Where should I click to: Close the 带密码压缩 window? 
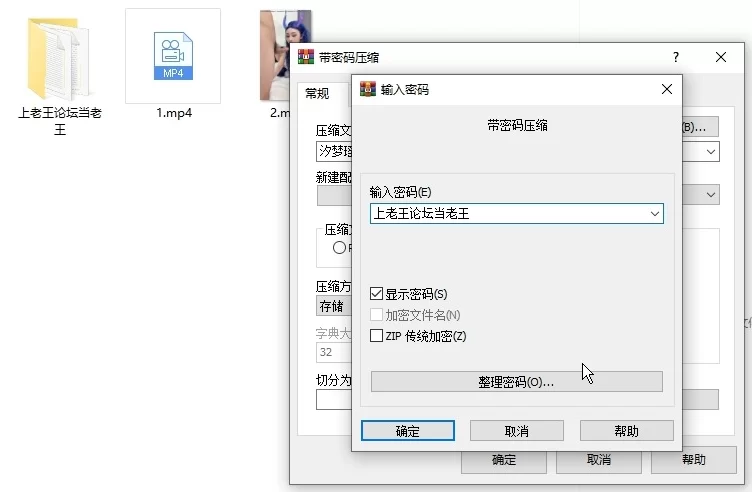click(x=722, y=58)
